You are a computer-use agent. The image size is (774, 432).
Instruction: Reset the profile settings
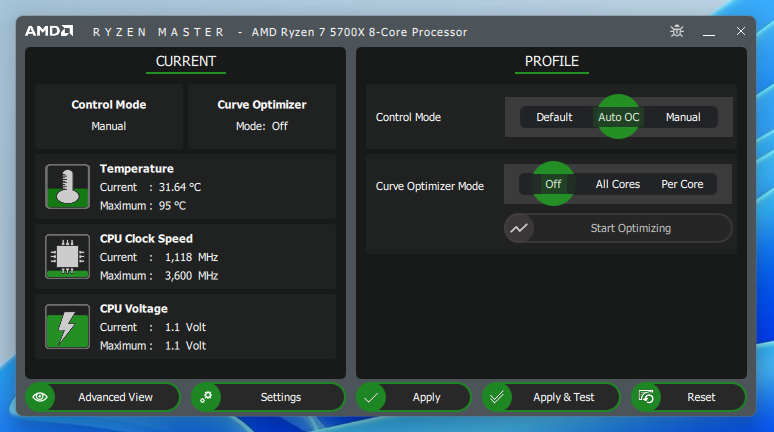click(689, 397)
